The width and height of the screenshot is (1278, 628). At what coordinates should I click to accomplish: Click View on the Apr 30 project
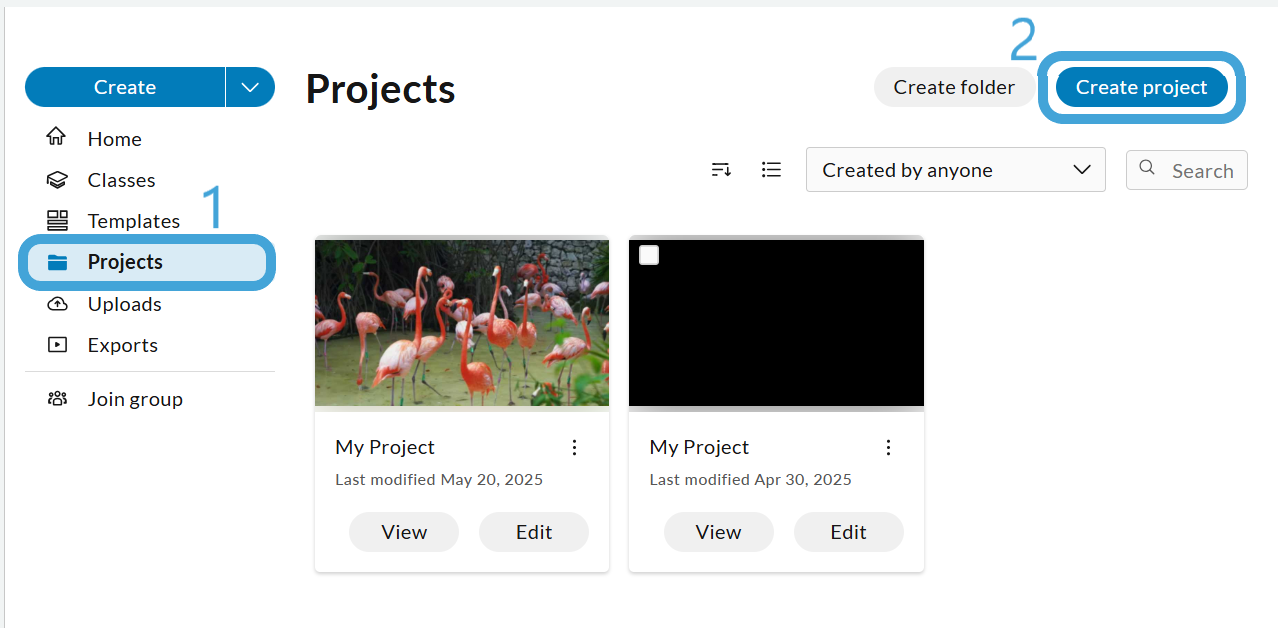pos(718,532)
